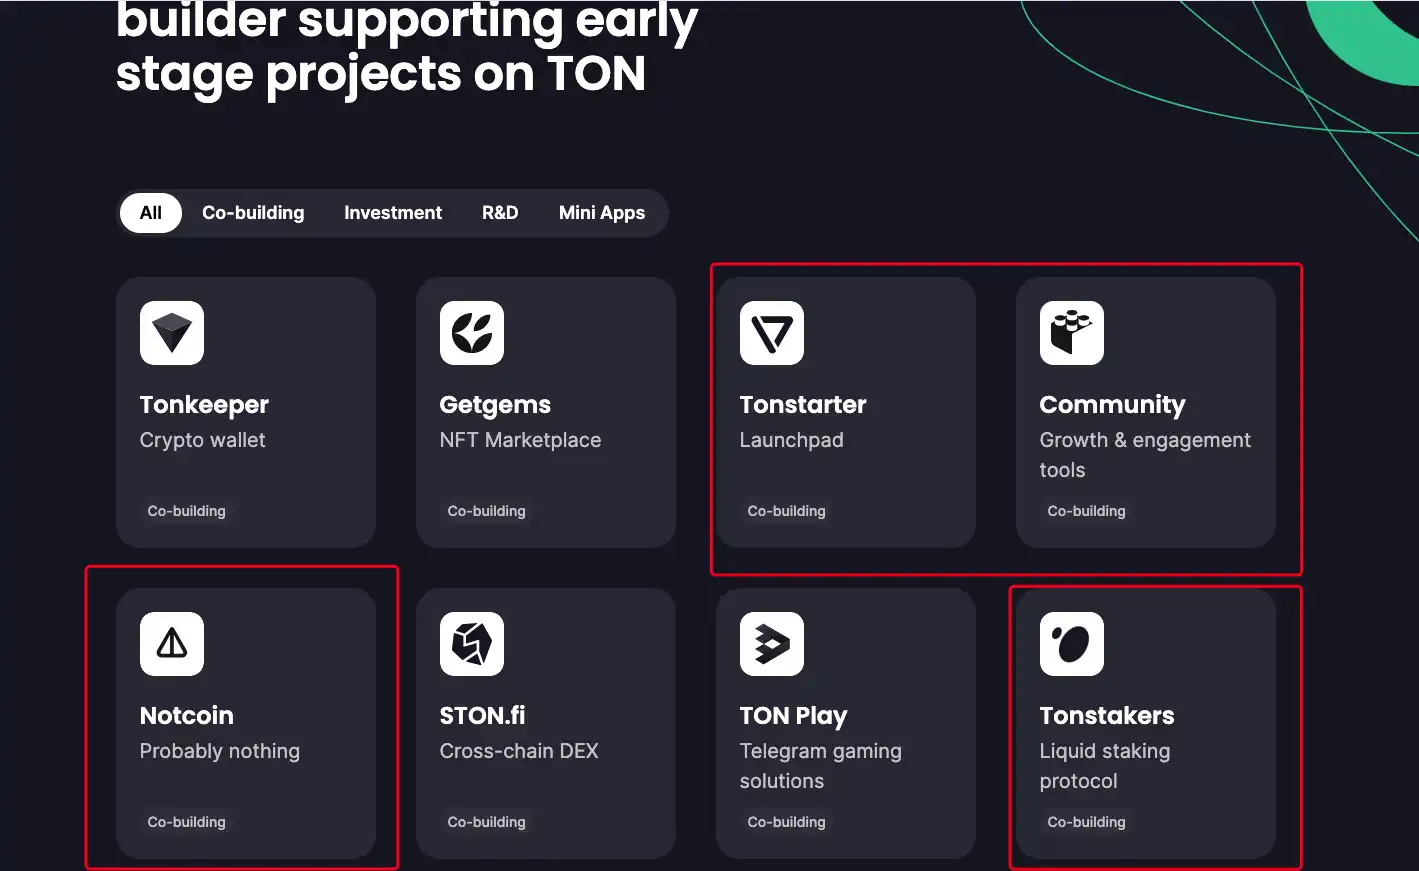Click the Community building-block icon

(1072, 333)
